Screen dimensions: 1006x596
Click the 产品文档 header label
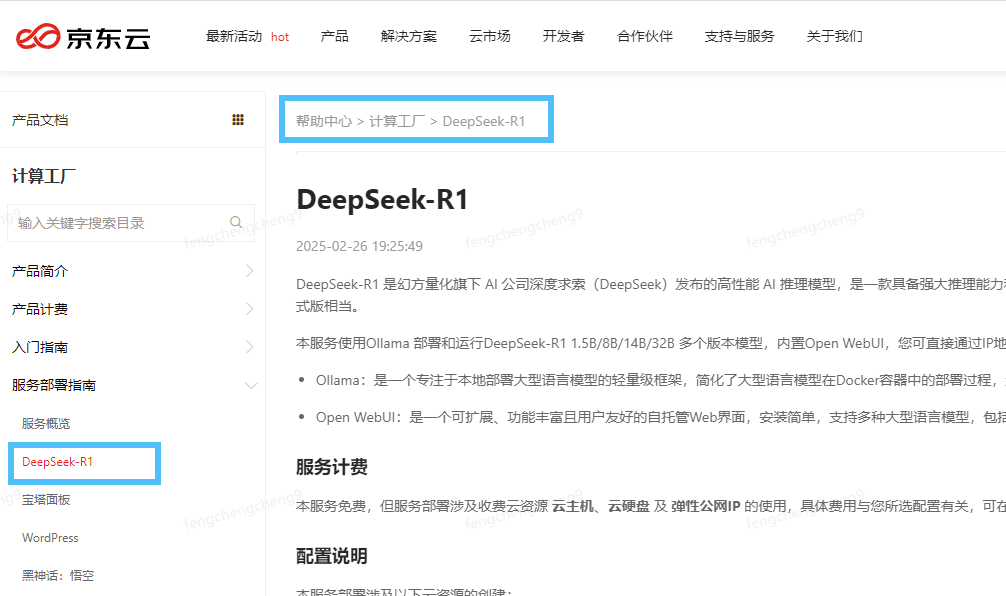coord(40,120)
